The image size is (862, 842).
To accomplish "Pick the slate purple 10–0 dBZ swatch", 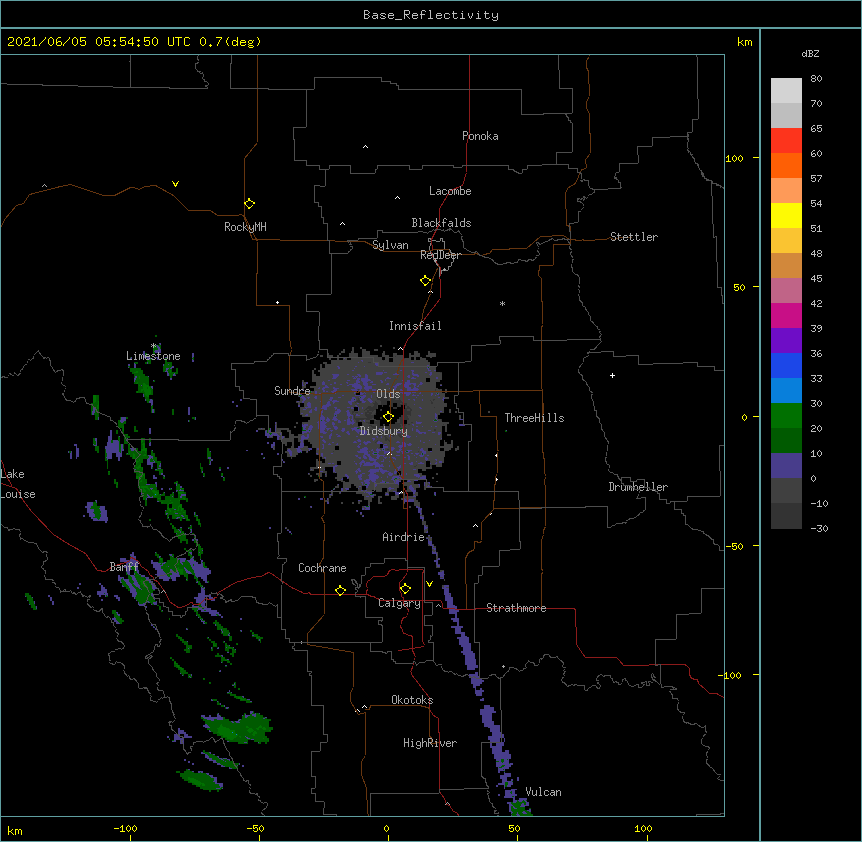I will (x=786, y=466).
